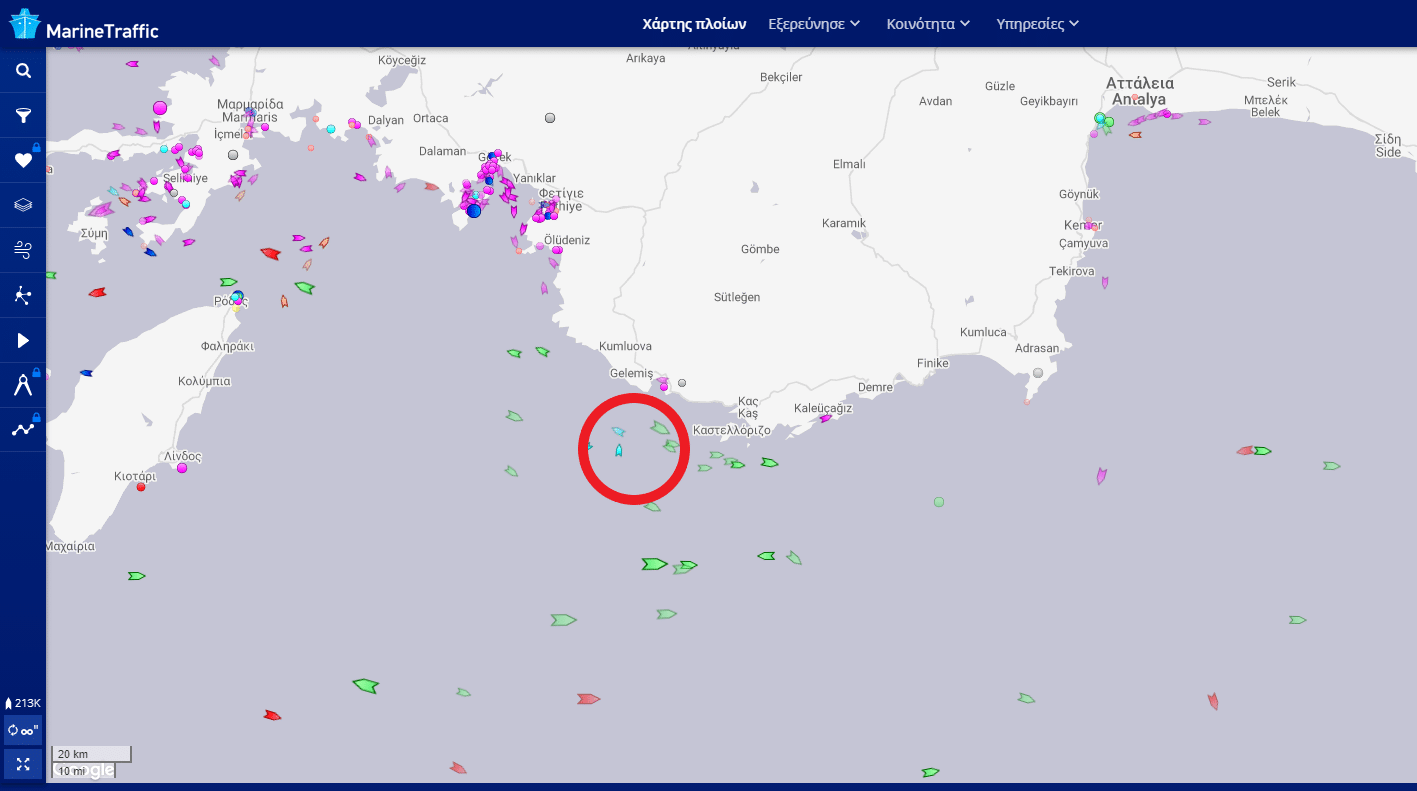Select the large magenta circle near Marmaris
Screen dimensions: 1417x791
click(x=160, y=108)
